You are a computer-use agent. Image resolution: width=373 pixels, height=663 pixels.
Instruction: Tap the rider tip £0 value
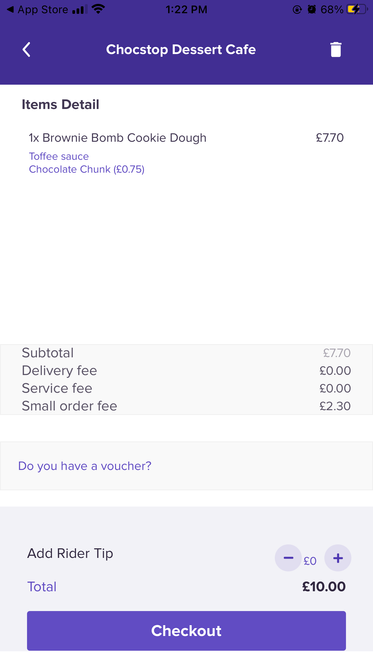pyautogui.click(x=310, y=561)
